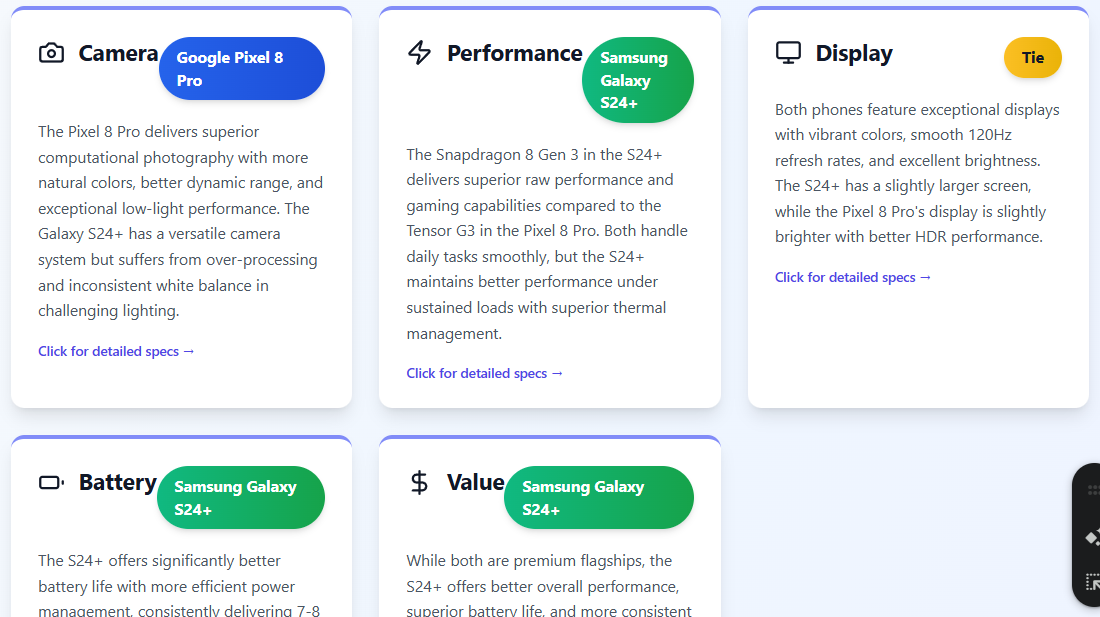Click the dollar sign Value icon

pyautogui.click(x=420, y=482)
